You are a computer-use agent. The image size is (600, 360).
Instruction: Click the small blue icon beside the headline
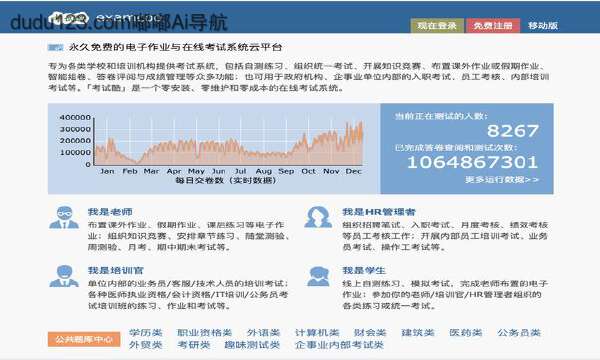coord(55,47)
